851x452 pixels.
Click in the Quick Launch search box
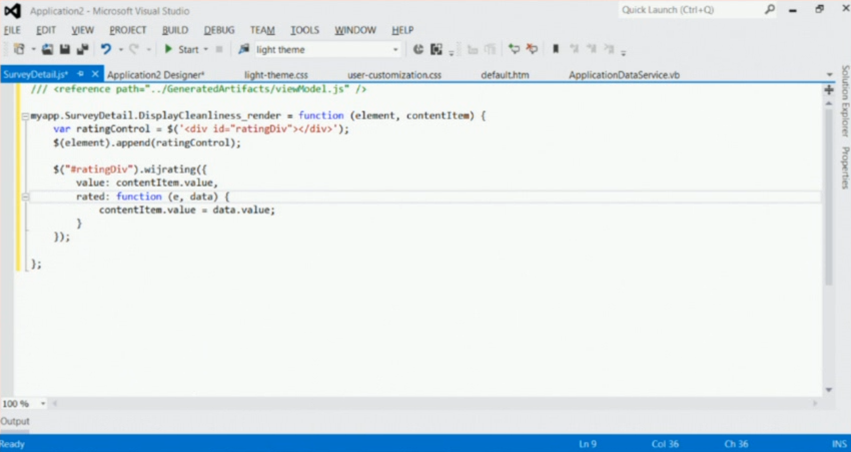690,10
